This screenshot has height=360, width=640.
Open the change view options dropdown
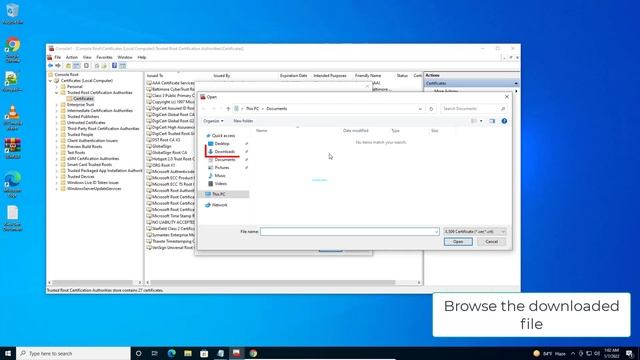point(481,121)
